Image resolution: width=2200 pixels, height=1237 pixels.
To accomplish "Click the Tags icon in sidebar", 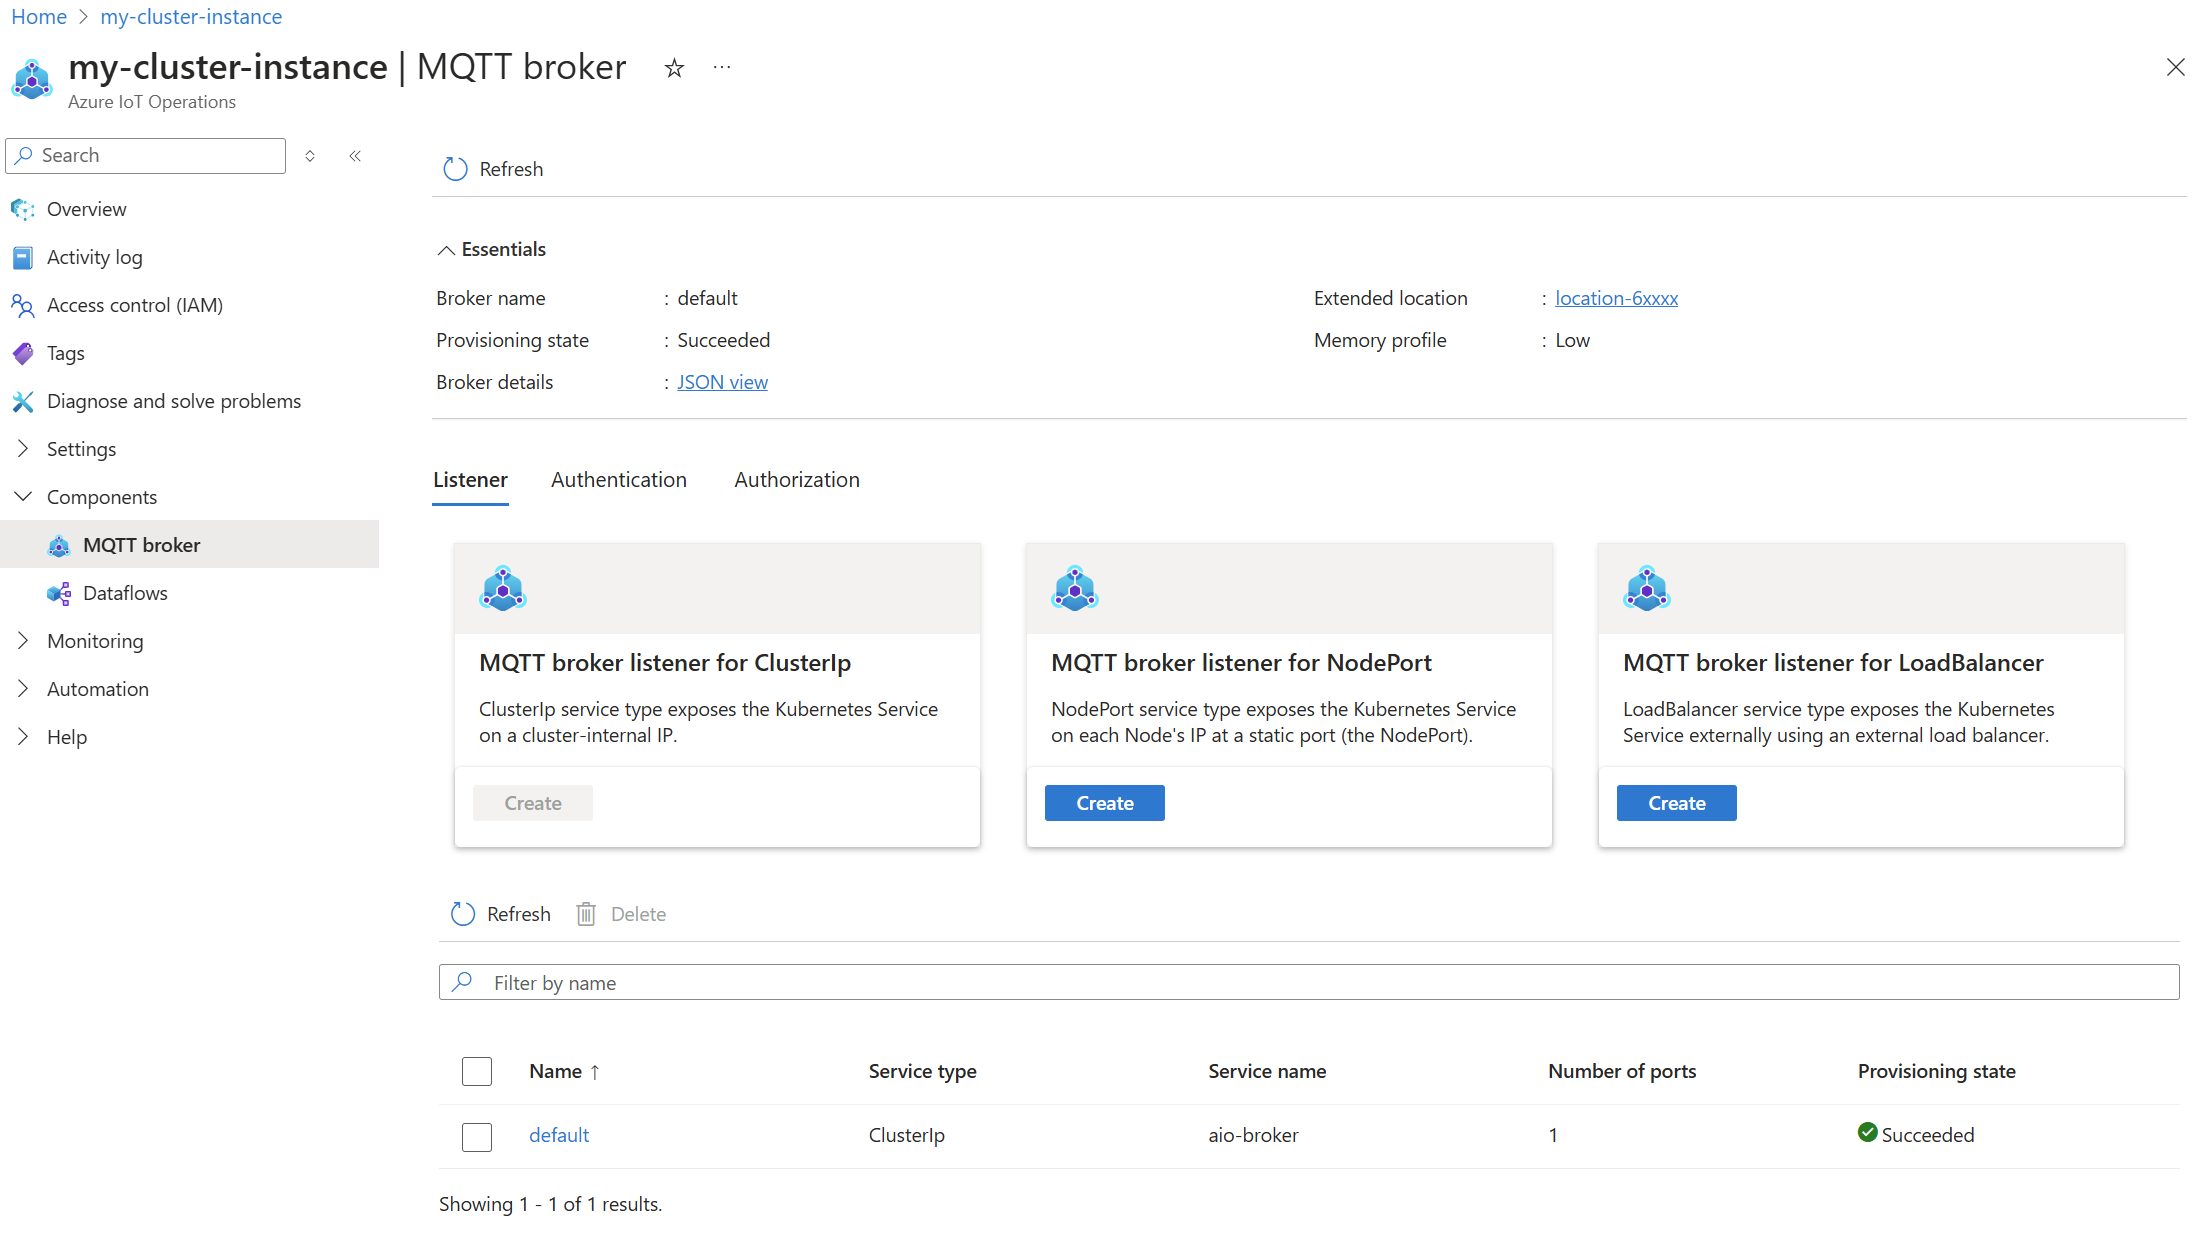I will click(24, 352).
